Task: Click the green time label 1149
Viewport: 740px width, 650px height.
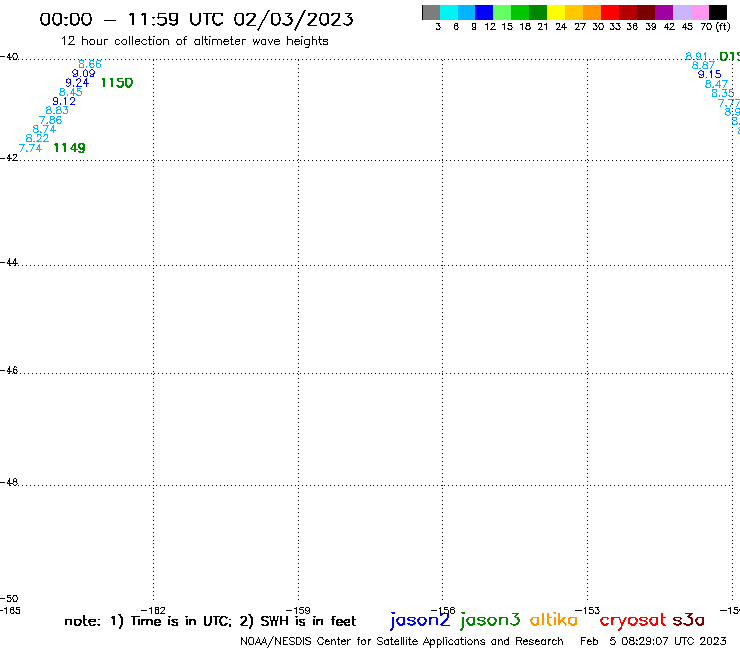Action: click(x=69, y=148)
